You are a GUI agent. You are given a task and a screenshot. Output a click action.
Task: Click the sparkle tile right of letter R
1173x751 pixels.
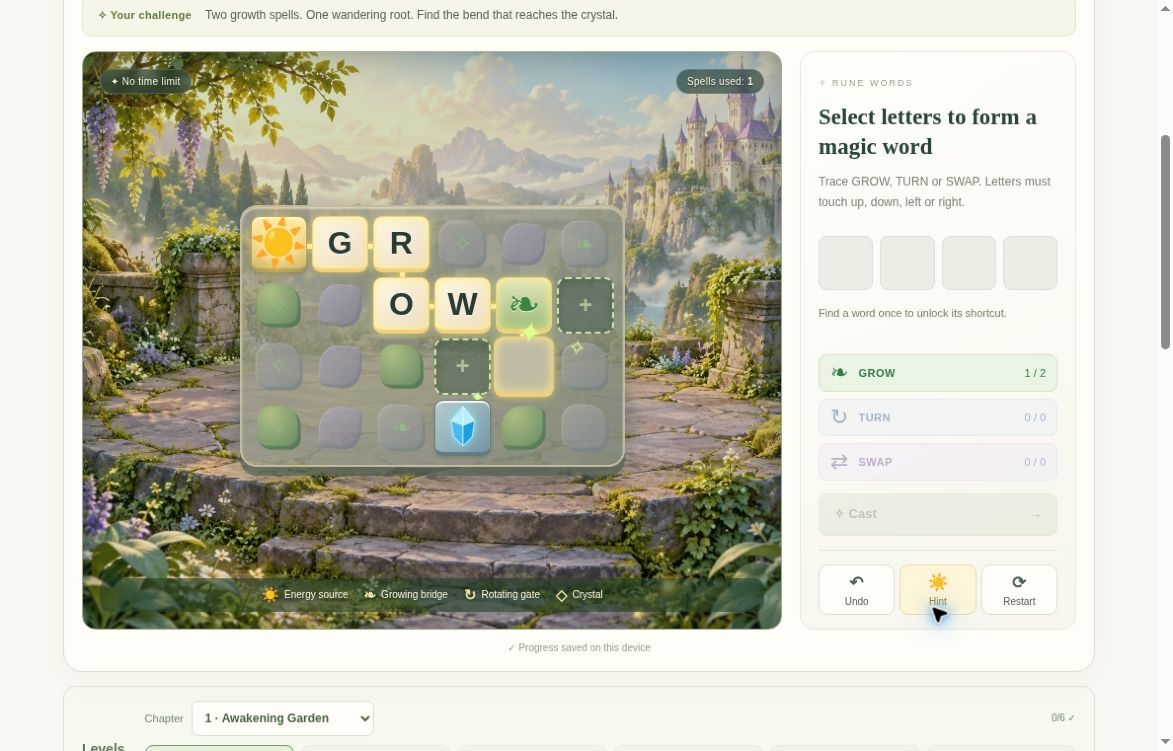tap(462, 244)
